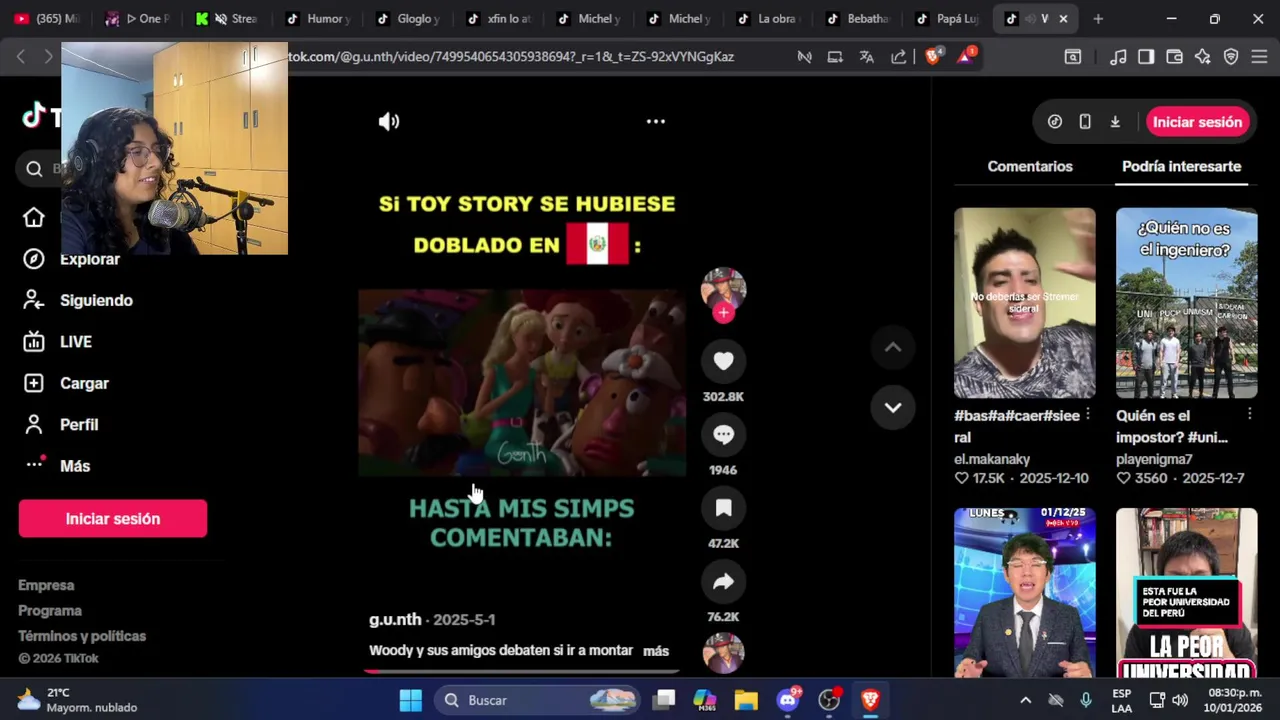Click the top-right Iniciar sesión button
Viewport: 1280px width, 720px height.
[1197, 122]
